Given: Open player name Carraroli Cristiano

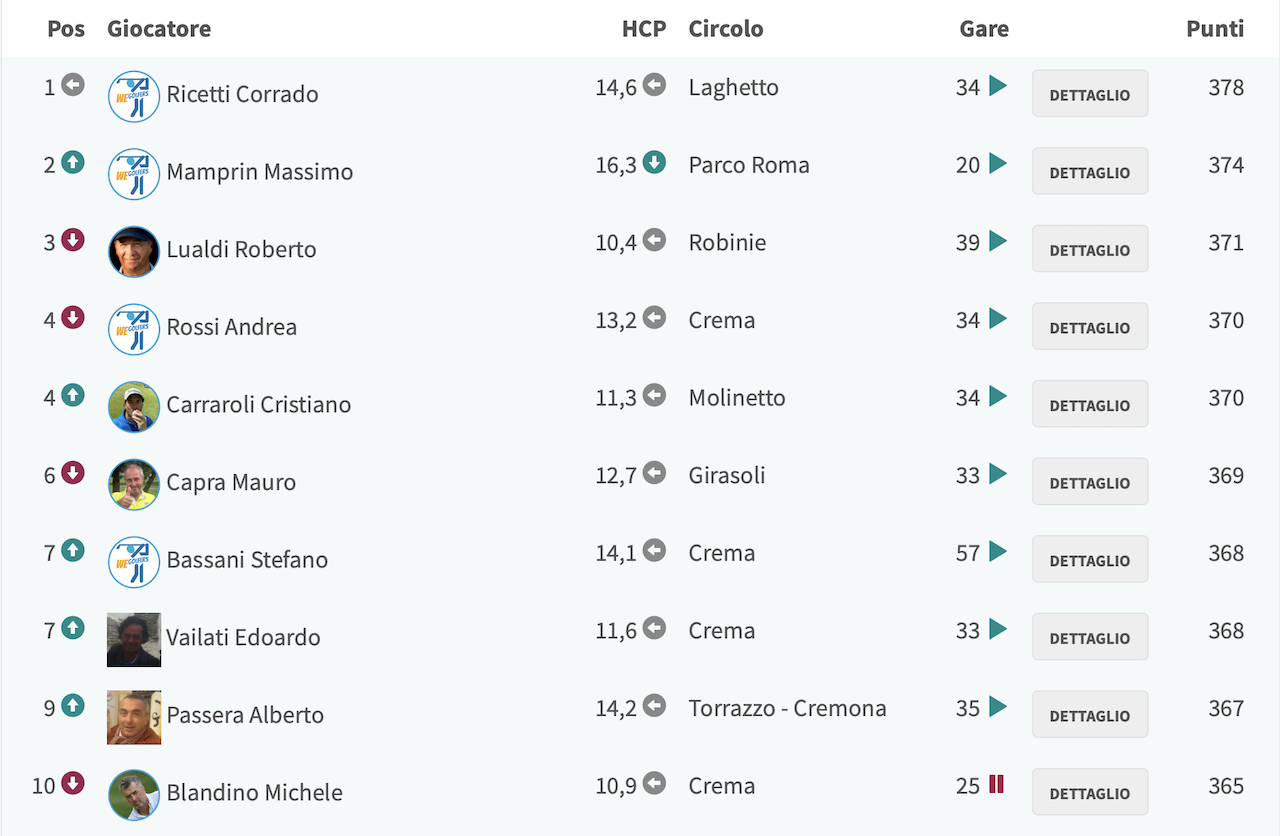Looking at the screenshot, I should click(x=259, y=404).
